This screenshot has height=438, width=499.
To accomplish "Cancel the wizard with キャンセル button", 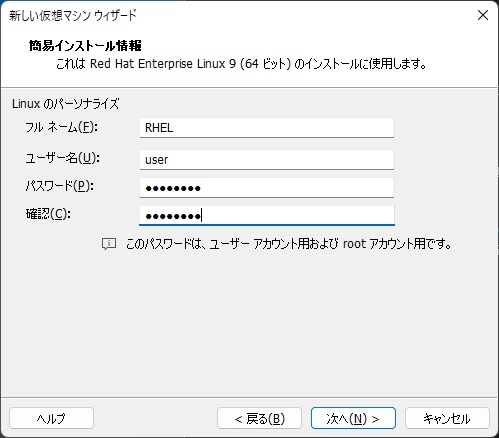I will coord(447,418).
